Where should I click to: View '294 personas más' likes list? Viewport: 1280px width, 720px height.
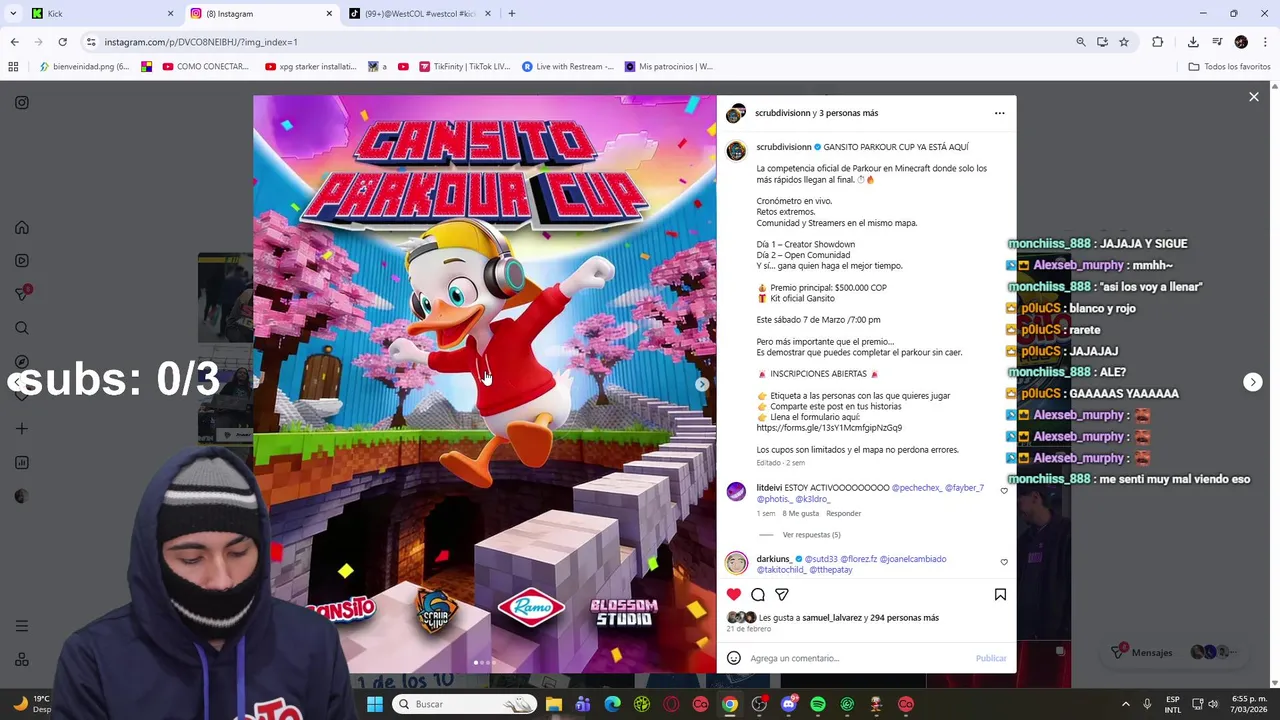(904, 618)
